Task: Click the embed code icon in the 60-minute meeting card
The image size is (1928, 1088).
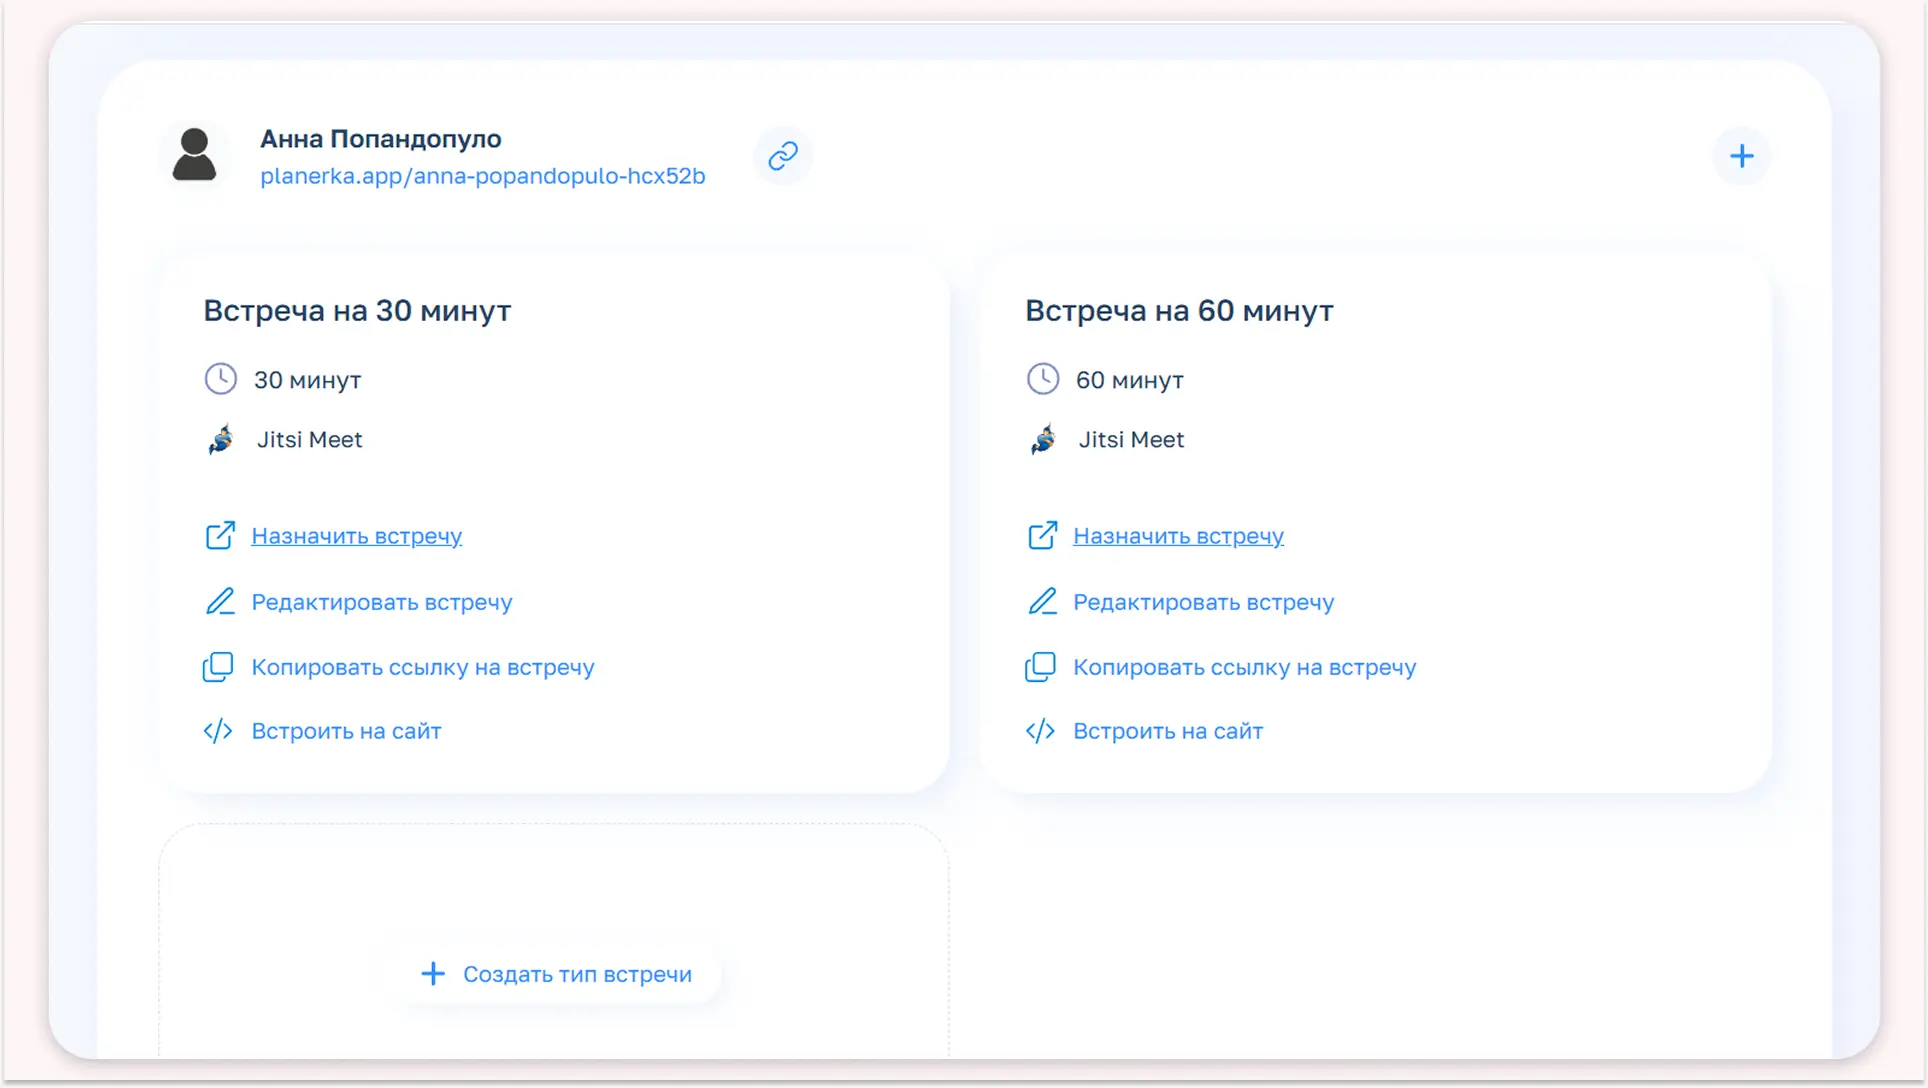Action: tap(1040, 731)
